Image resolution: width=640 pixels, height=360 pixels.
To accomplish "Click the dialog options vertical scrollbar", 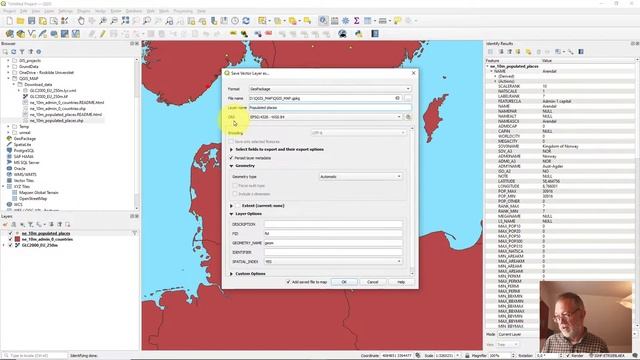I will point(412,200).
